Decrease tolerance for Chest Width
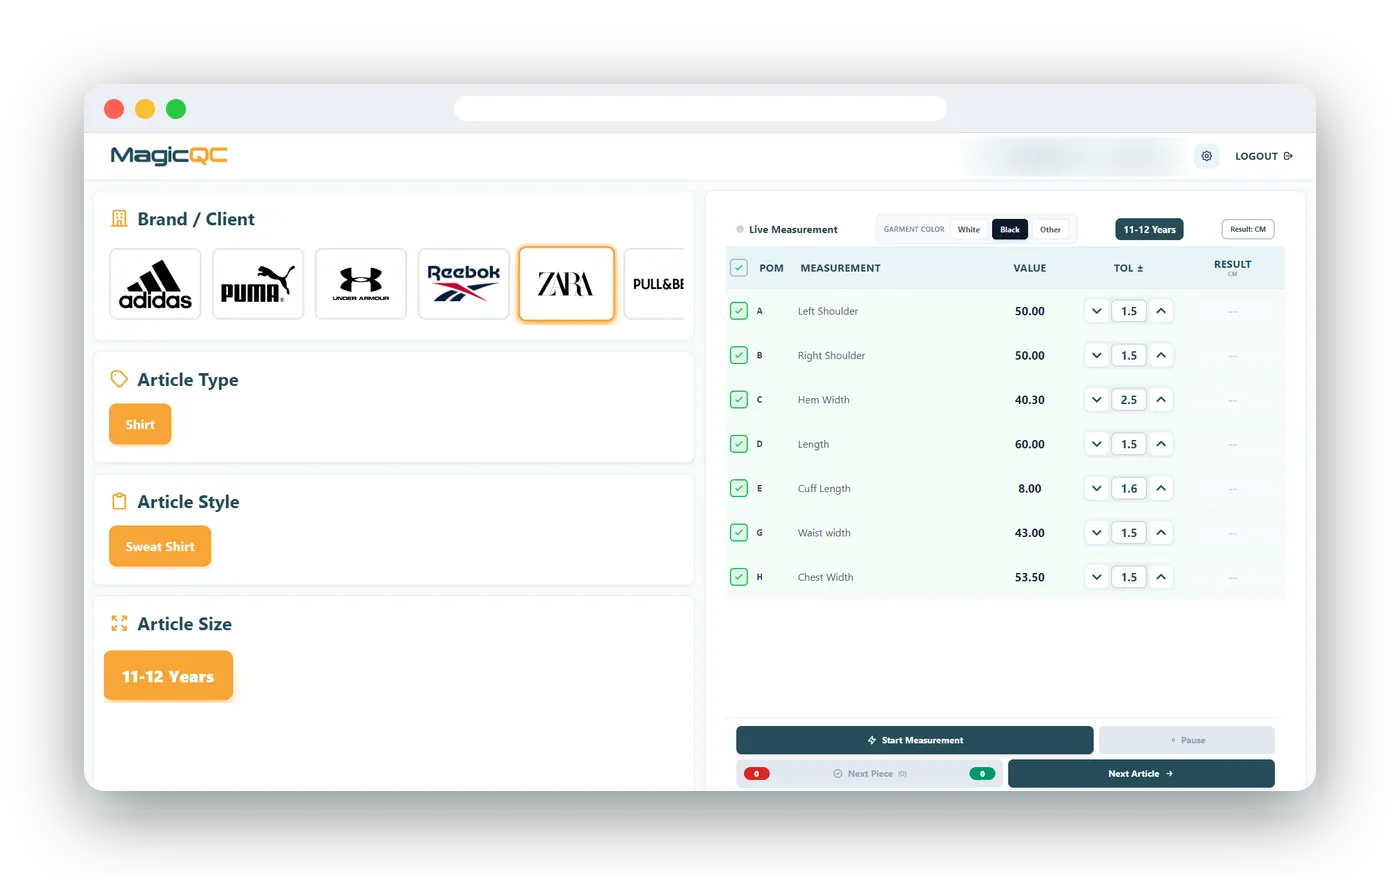 click(1097, 577)
